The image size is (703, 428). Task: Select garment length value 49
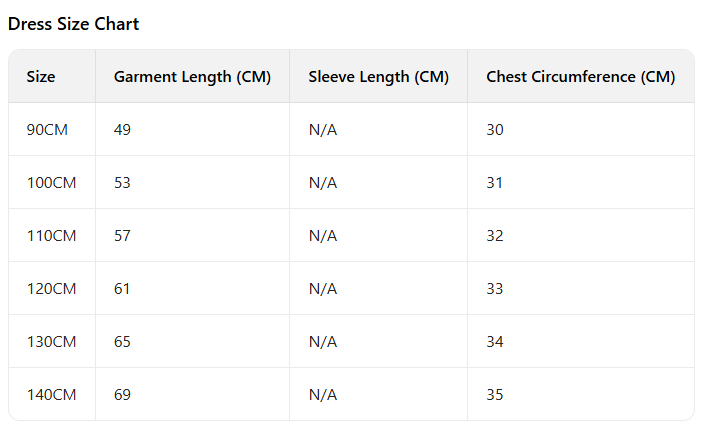(123, 130)
